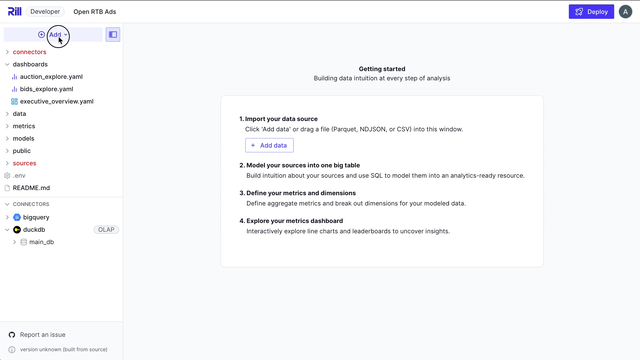Click the Rill logo icon
This screenshot has height=360, width=640.
15,11
